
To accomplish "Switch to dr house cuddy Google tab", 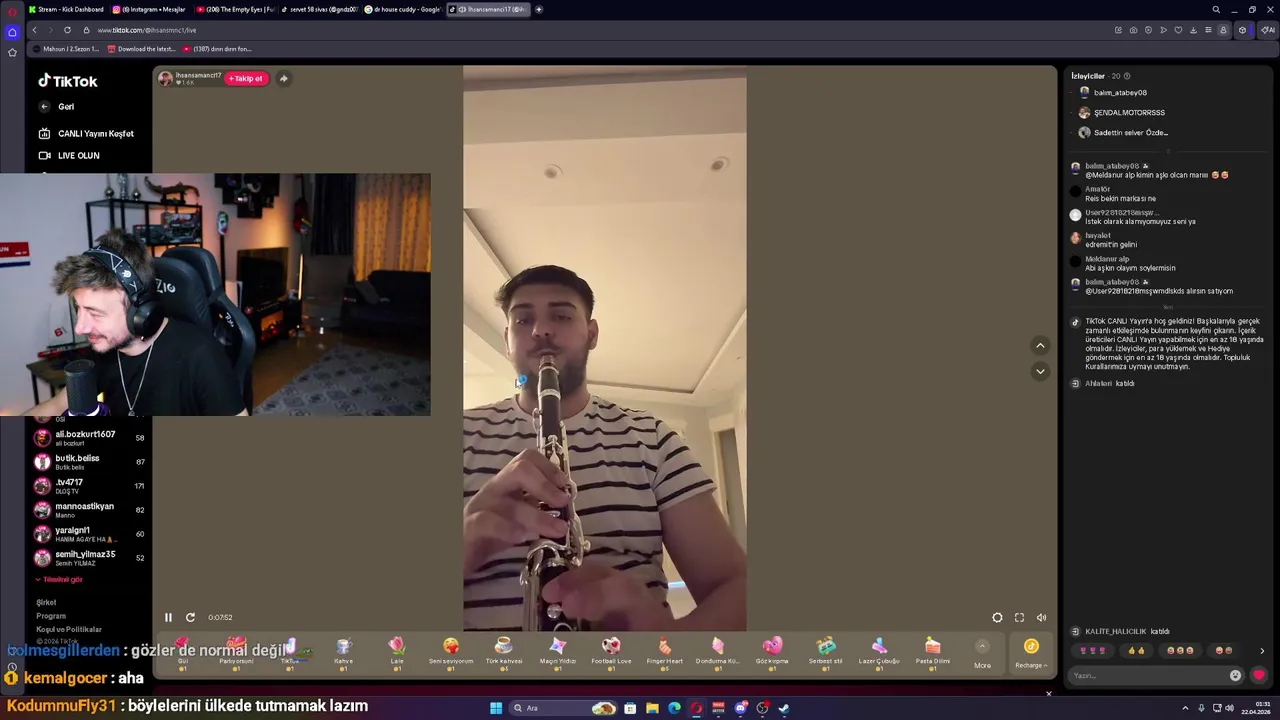I will pyautogui.click(x=402, y=9).
